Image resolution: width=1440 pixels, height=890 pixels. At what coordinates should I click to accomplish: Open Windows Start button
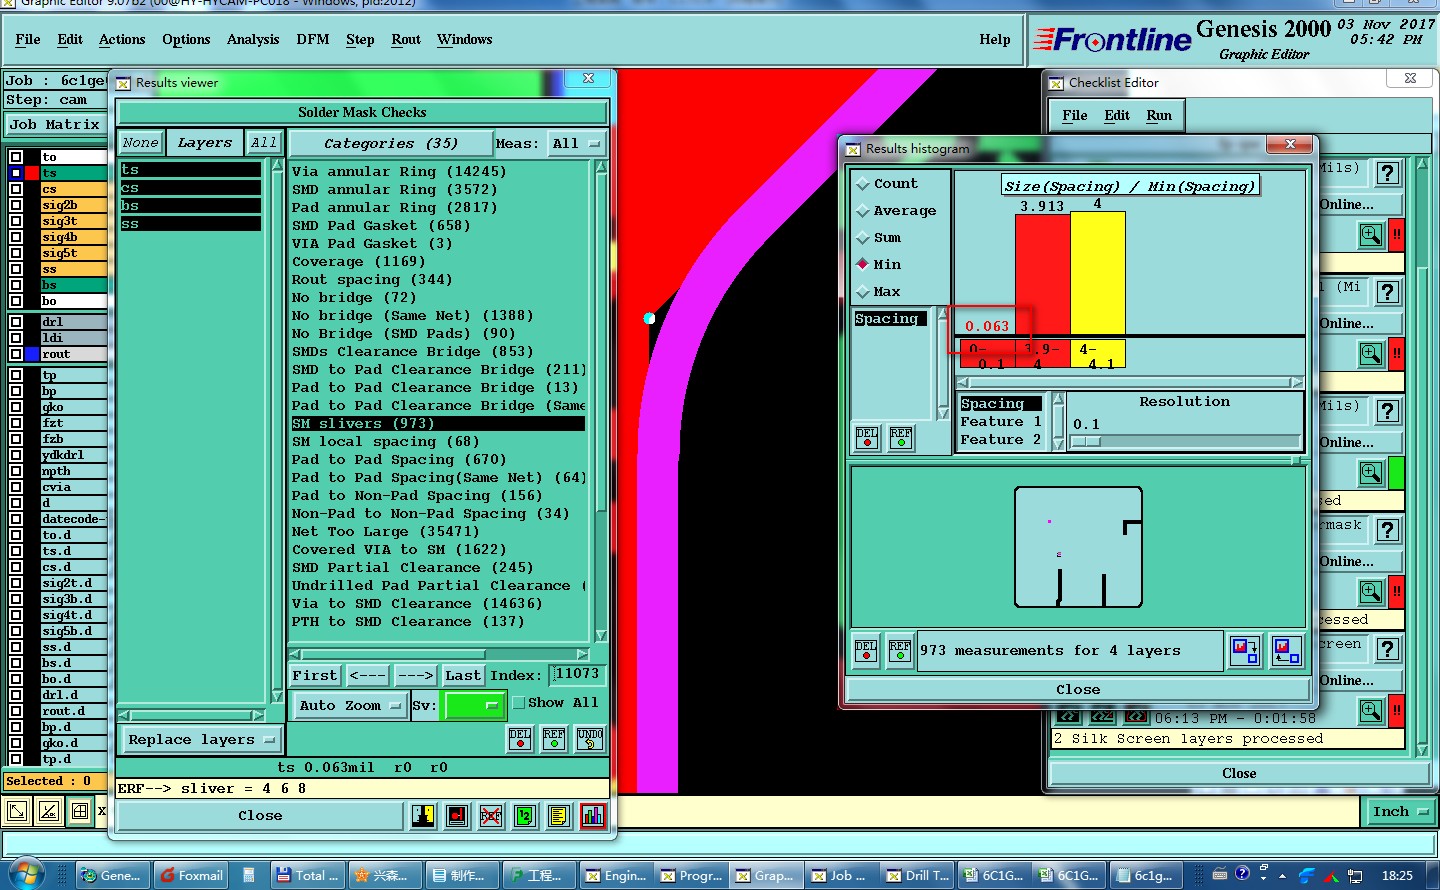[26, 874]
